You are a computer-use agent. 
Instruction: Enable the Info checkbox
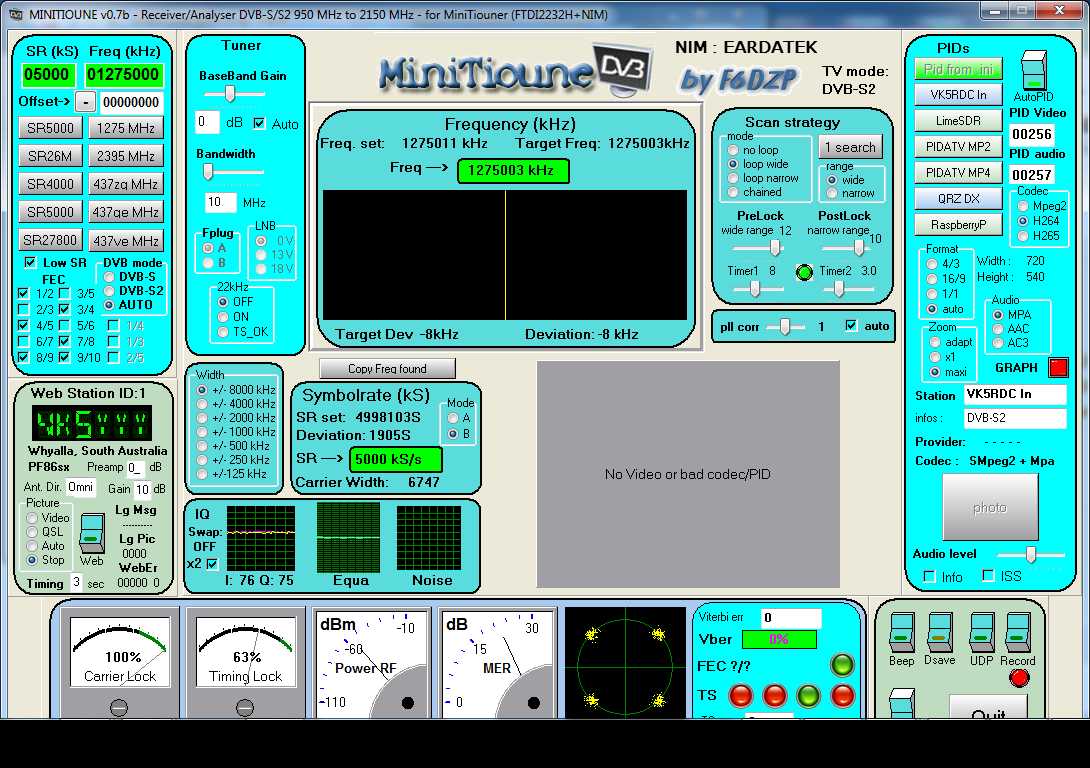[x=929, y=576]
